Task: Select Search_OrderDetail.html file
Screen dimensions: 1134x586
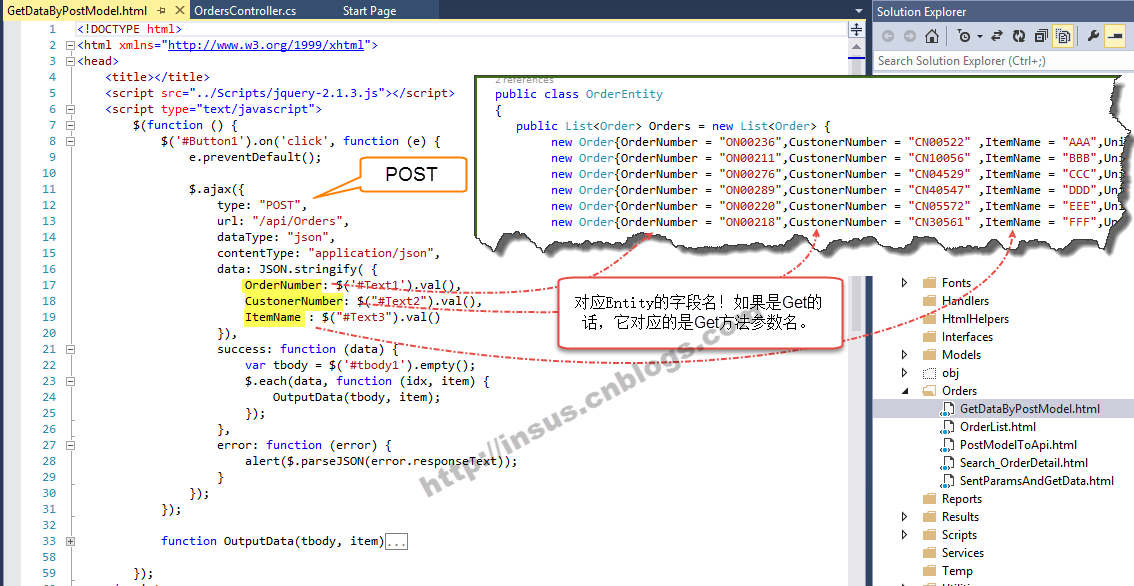Action: click(x=1023, y=463)
